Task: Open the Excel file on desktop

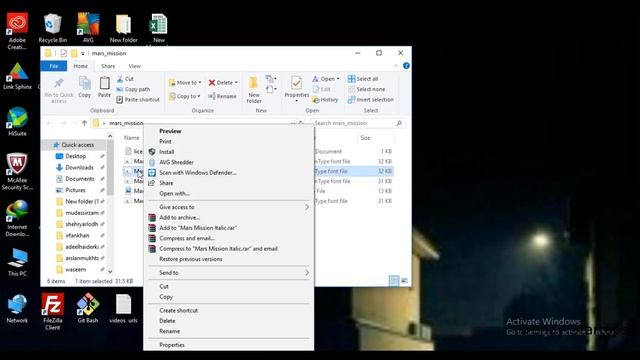Action: pyautogui.click(x=159, y=28)
